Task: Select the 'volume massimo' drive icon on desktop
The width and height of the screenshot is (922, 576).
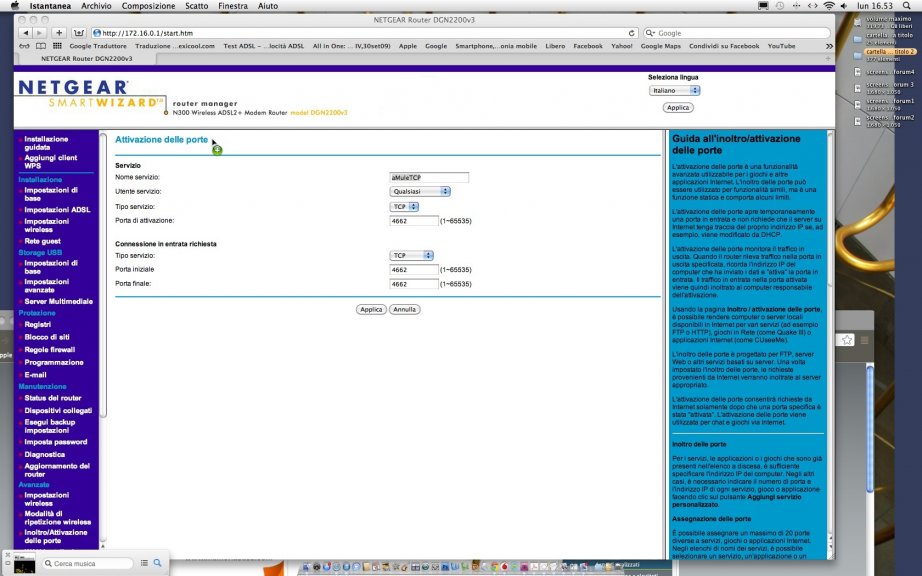Action: [x=858, y=22]
